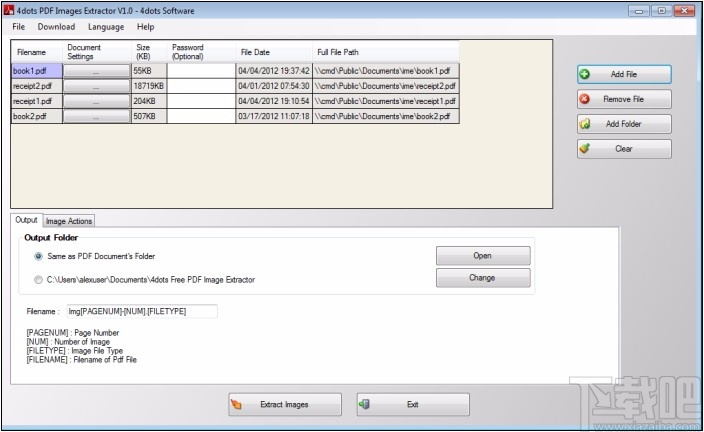This screenshot has height=432, width=704.
Task: Click the Password (Optional) column header
Action: 201,52
